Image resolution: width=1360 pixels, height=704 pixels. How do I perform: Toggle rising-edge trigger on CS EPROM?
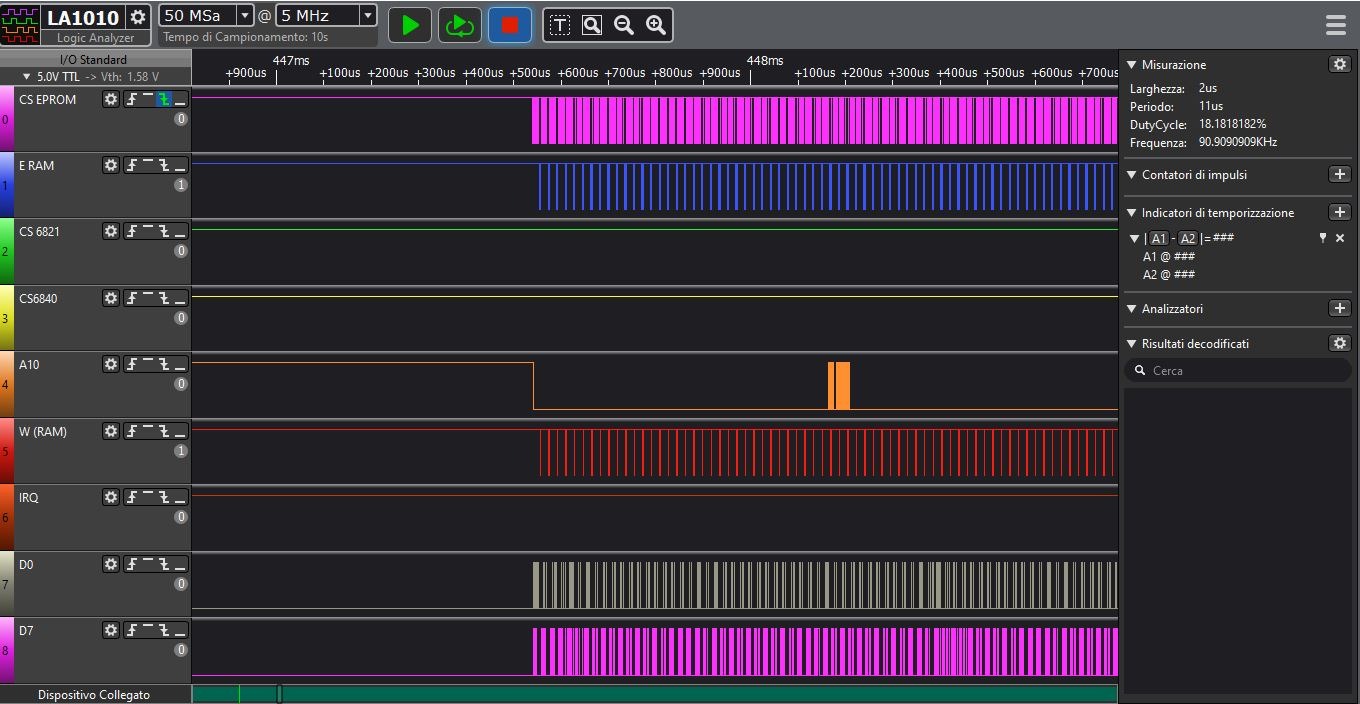pyautogui.click(x=132, y=99)
